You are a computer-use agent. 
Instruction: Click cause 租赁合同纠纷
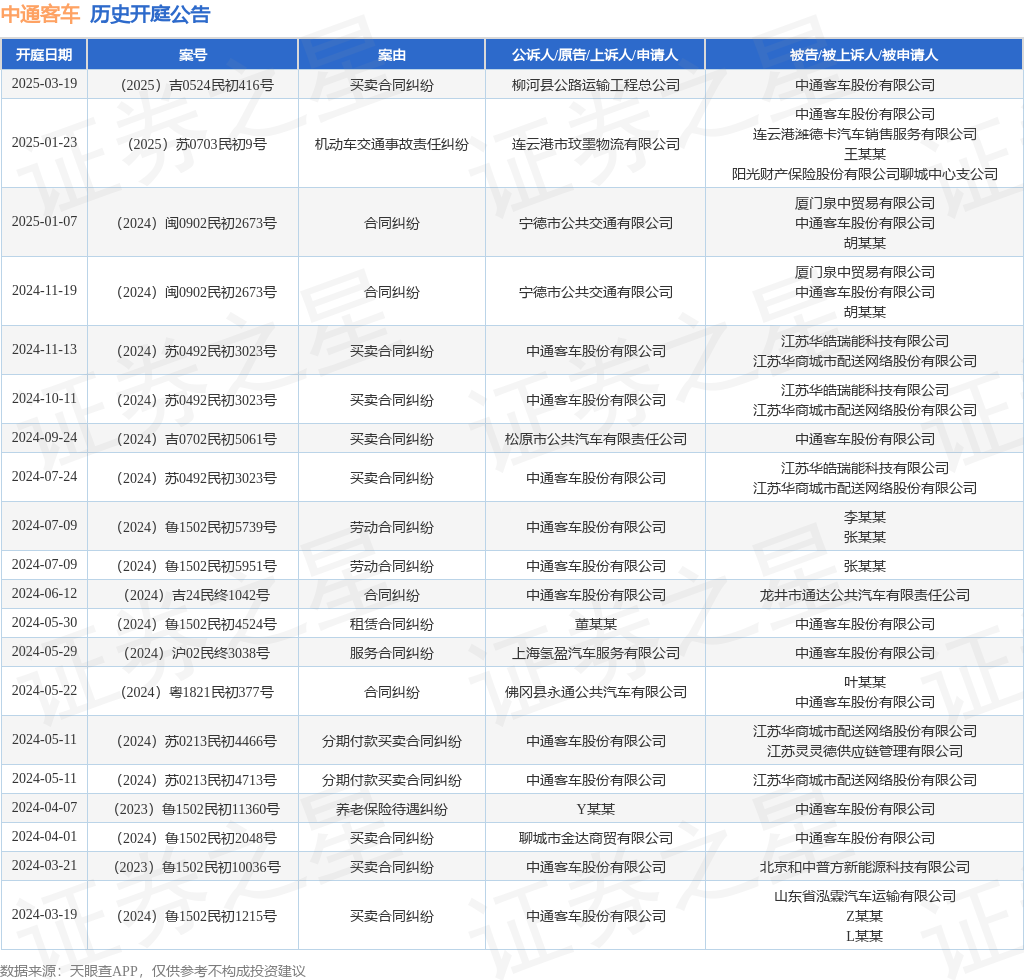point(392,624)
